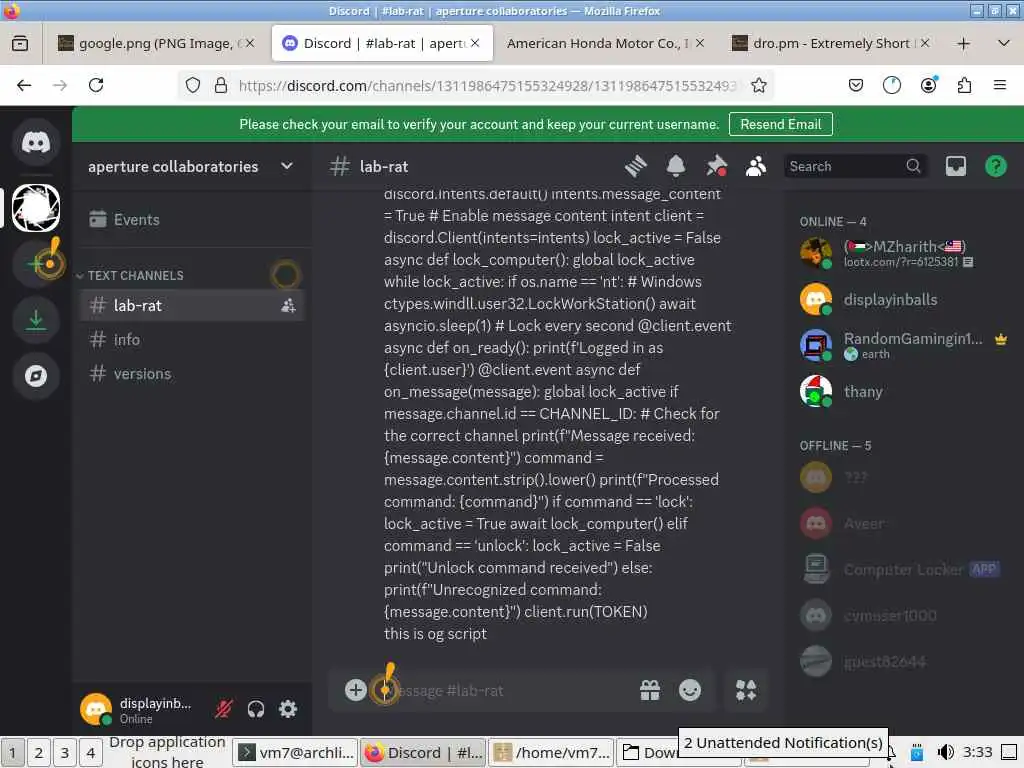
Task: Open the Discord inbox icon
Action: click(955, 167)
